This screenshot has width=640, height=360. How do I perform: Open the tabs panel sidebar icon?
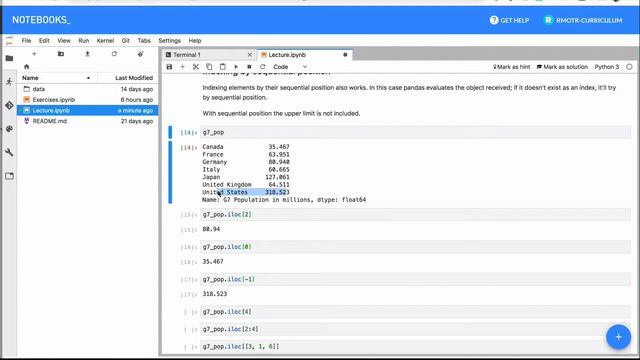[9, 176]
